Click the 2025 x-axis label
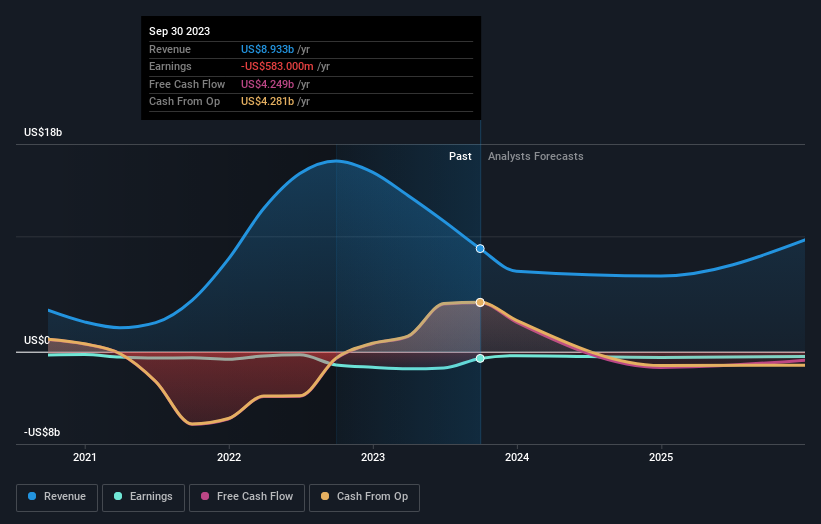This screenshot has height=524, width=821. [661, 457]
